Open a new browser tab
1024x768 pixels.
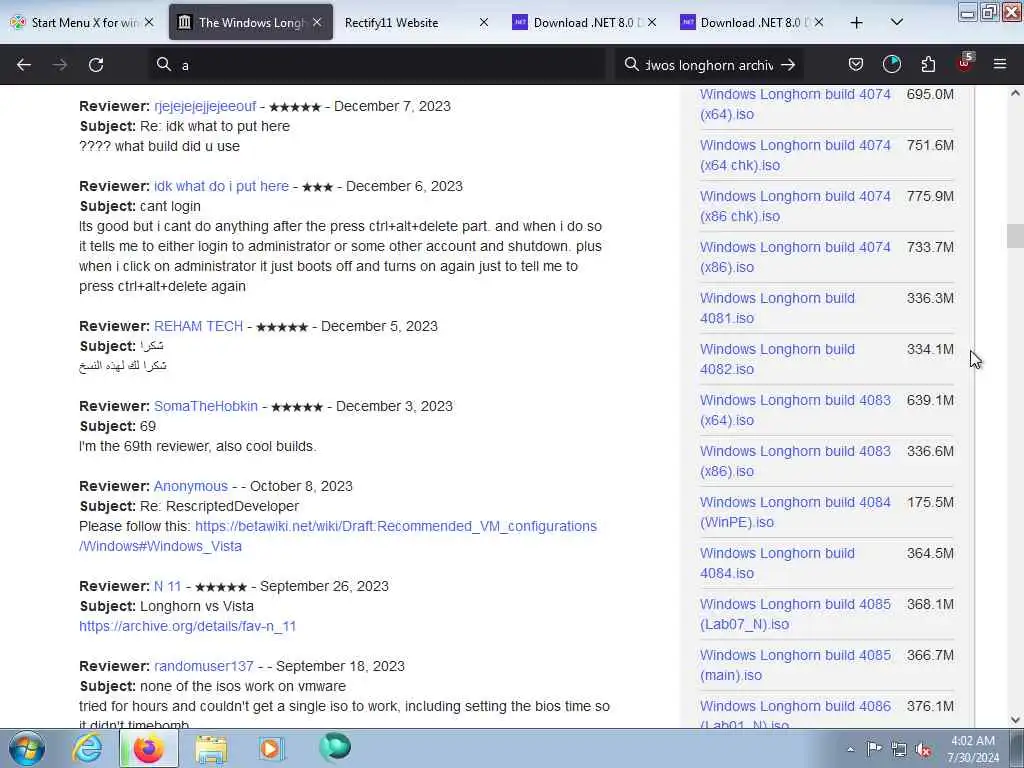(857, 23)
